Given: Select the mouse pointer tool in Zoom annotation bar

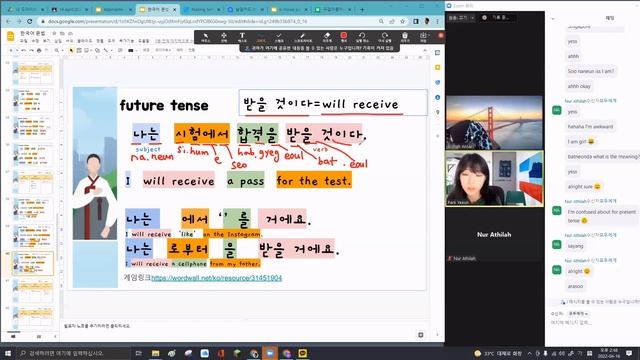Looking at the screenshot, I should coord(206,37).
